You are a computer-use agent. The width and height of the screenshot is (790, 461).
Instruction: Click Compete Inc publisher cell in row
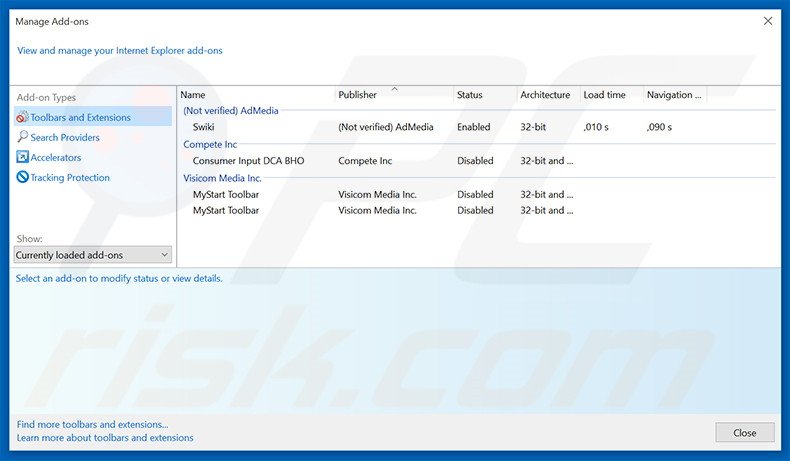click(365, 161)
